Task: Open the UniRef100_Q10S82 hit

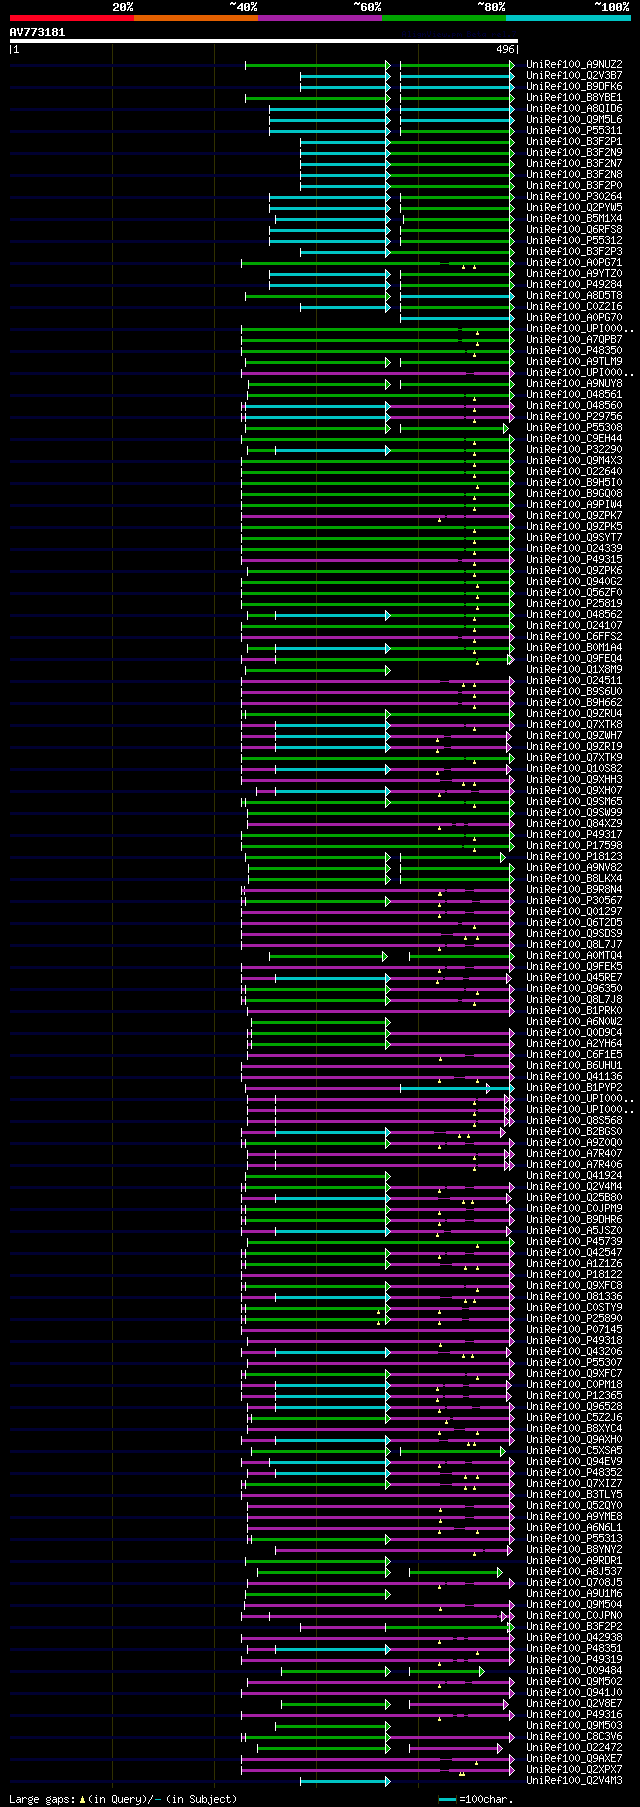Action: coord(574,768)
